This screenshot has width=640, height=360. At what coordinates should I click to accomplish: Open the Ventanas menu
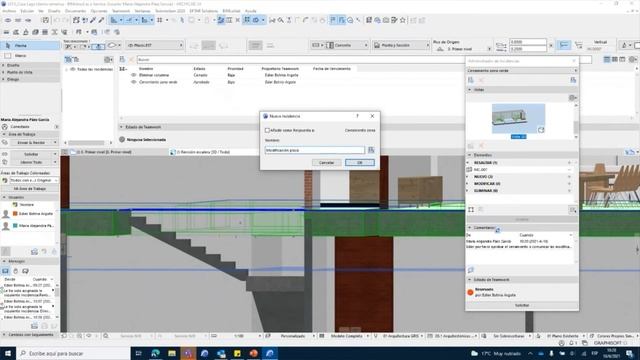click(142, 11)
